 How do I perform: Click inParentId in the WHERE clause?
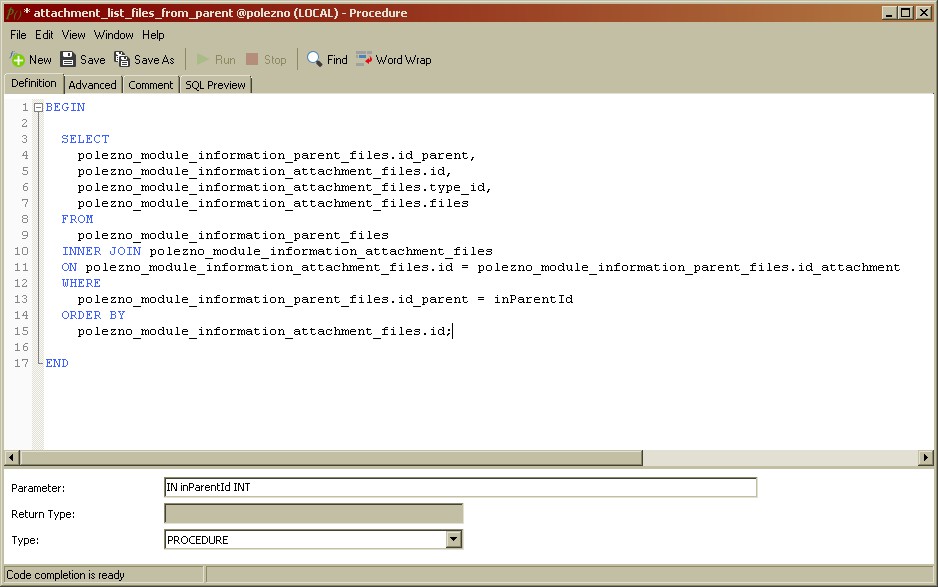533,299
